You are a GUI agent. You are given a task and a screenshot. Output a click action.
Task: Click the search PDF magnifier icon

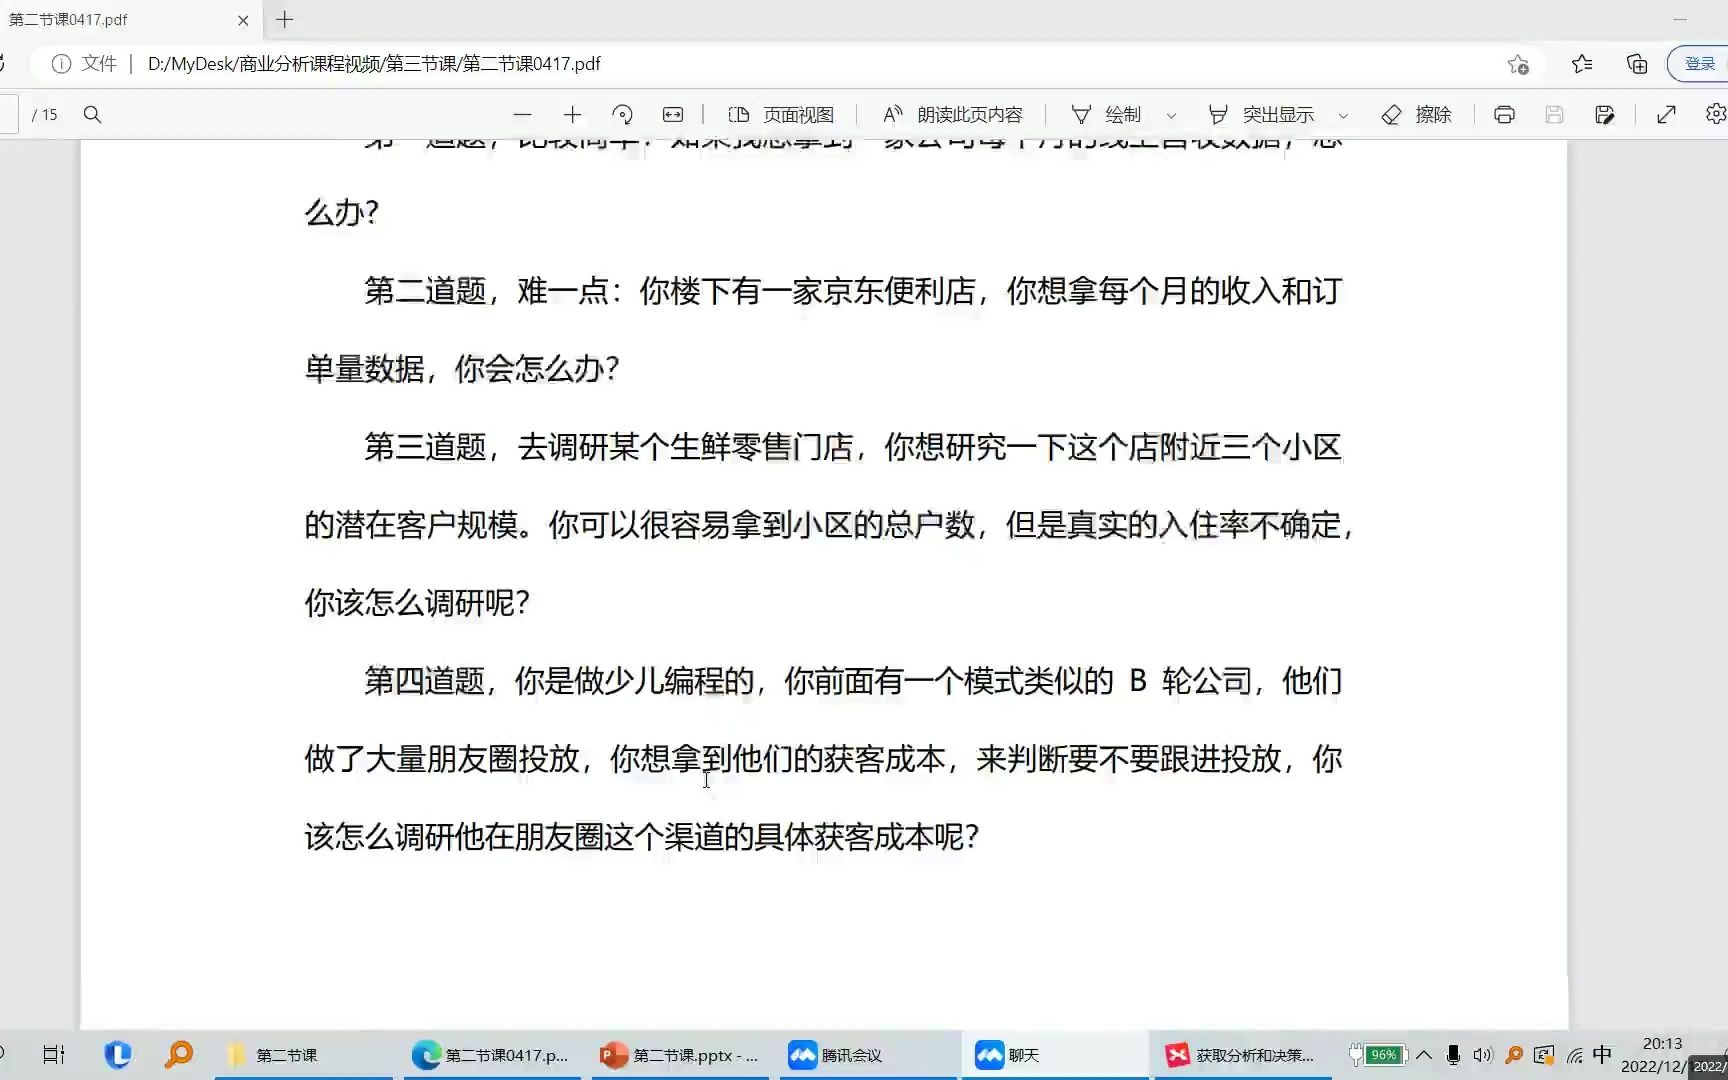pyautogui.click(x=92, y=115)
